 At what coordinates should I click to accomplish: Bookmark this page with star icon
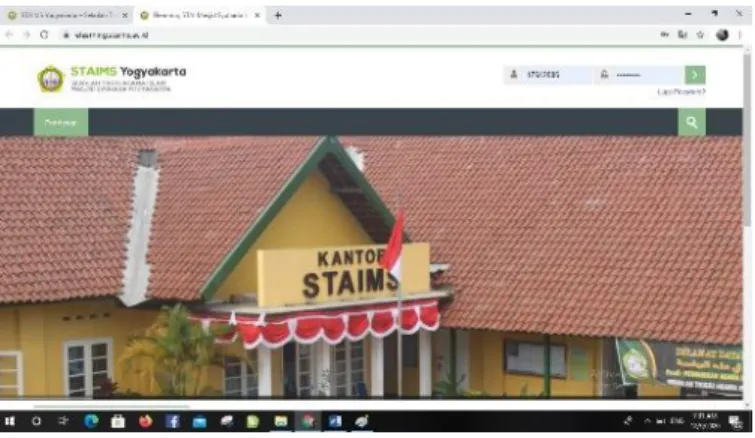click(x=701, y=35)
